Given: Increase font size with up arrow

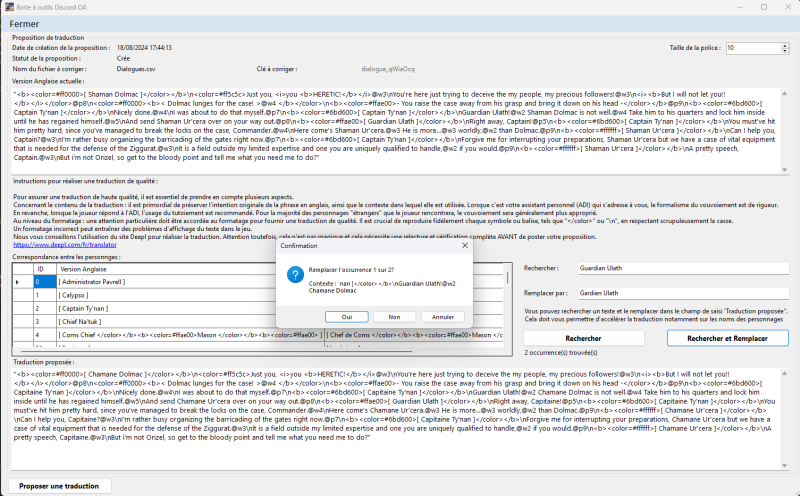Looking at the screenshot, I should [785, 45].
